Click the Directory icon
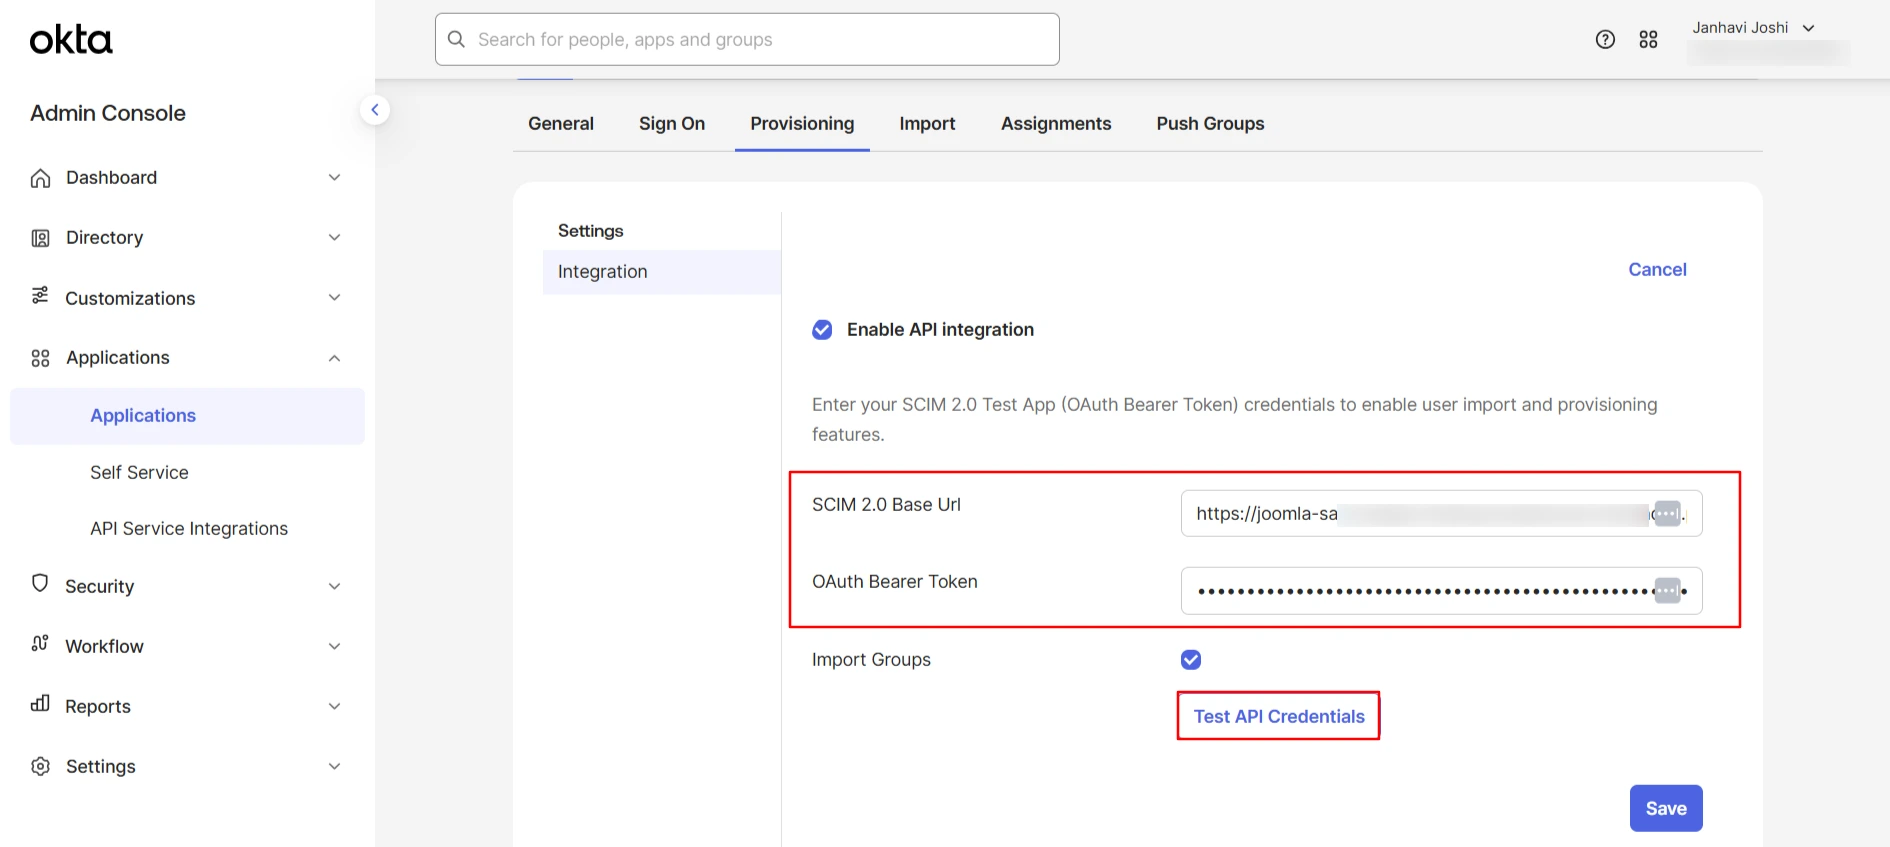1890x847 pixels. click(40, 238)
